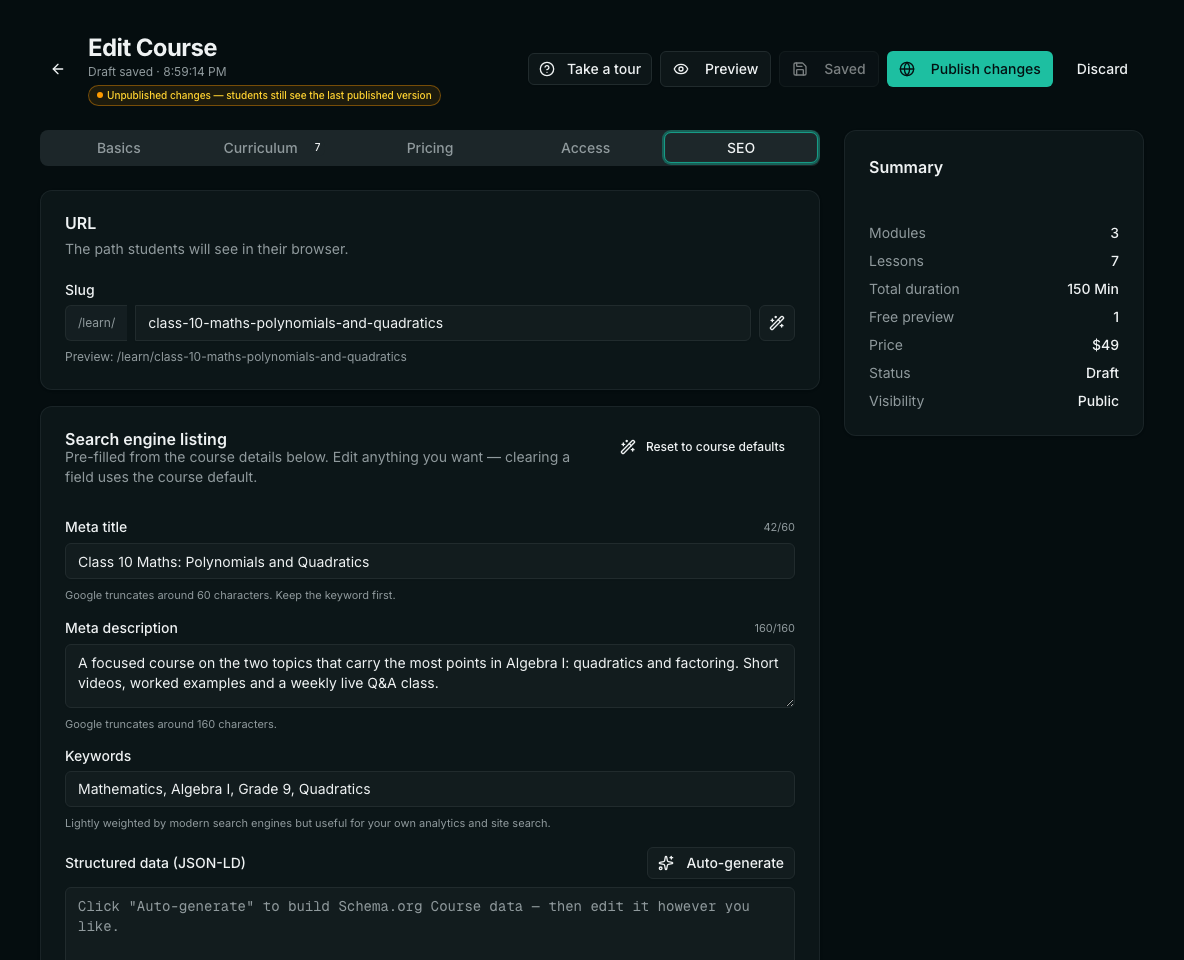Open the course Preview
The height and width of the screenshot is (960, 1184).
pos(715,69)
